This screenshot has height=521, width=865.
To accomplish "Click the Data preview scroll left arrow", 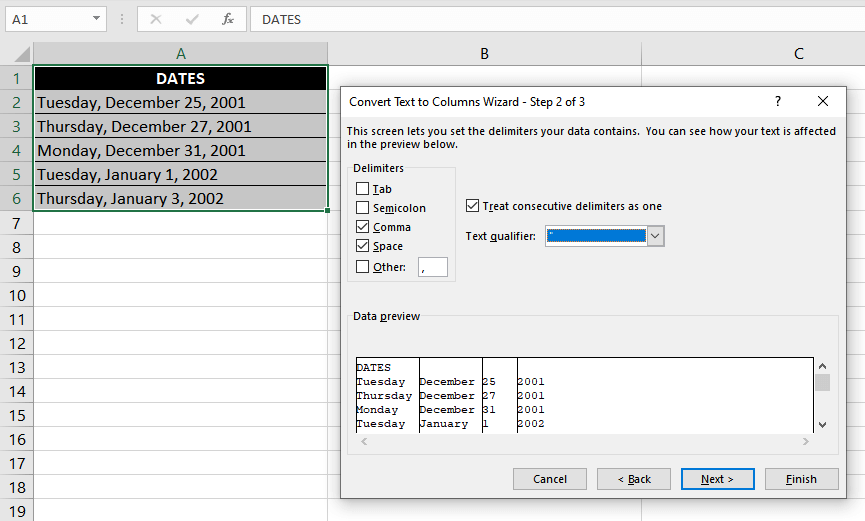I will [x=364, y=442].
